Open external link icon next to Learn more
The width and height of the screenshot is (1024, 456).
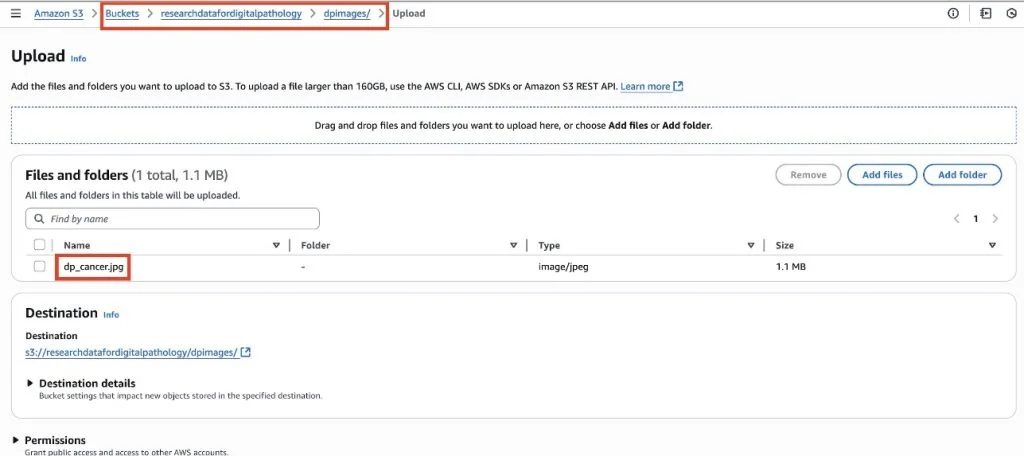(x=678, y=86)
